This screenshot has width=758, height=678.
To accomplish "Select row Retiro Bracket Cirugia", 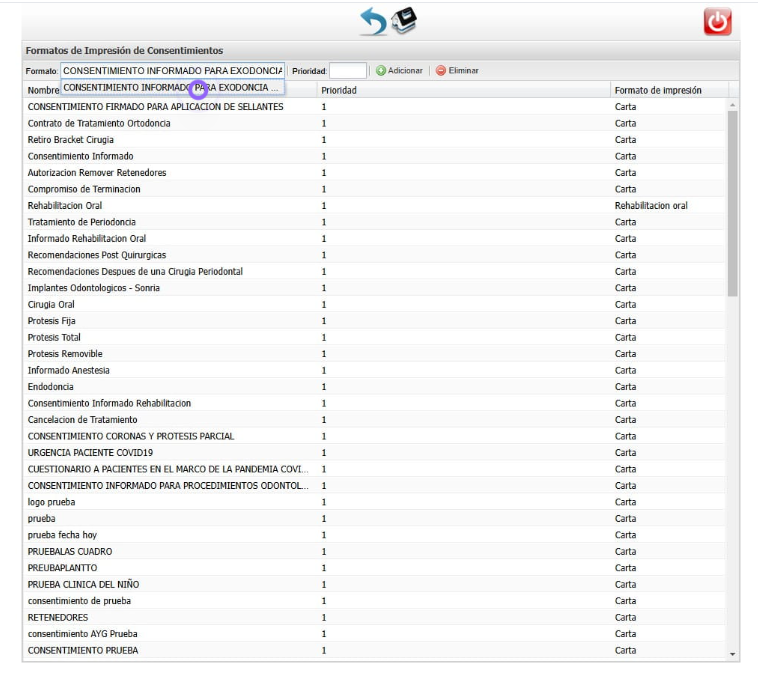I will click(x=375, y=140).
